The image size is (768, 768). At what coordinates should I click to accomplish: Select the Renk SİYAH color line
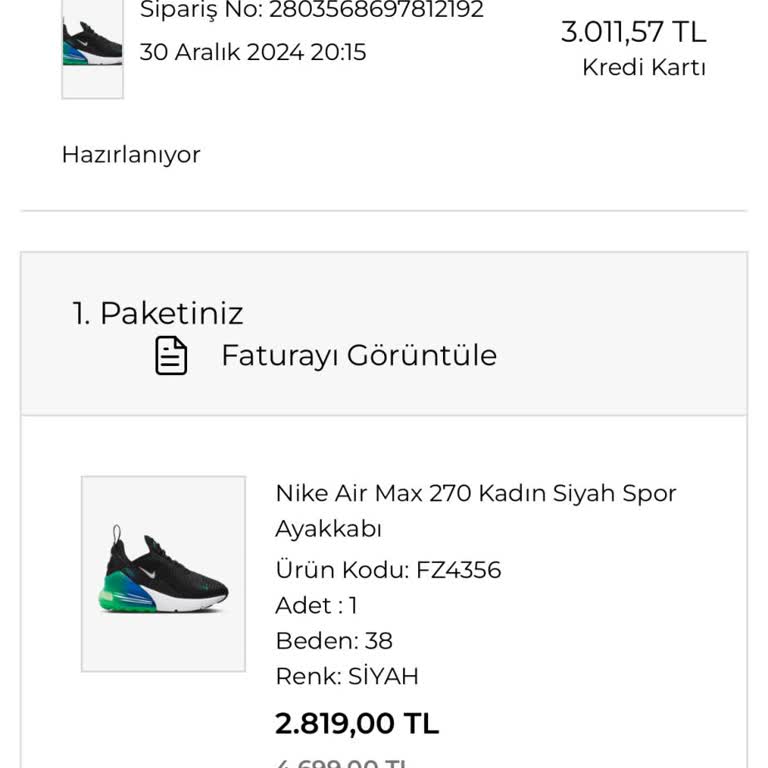pyautogui.click(x=346, y=677)
